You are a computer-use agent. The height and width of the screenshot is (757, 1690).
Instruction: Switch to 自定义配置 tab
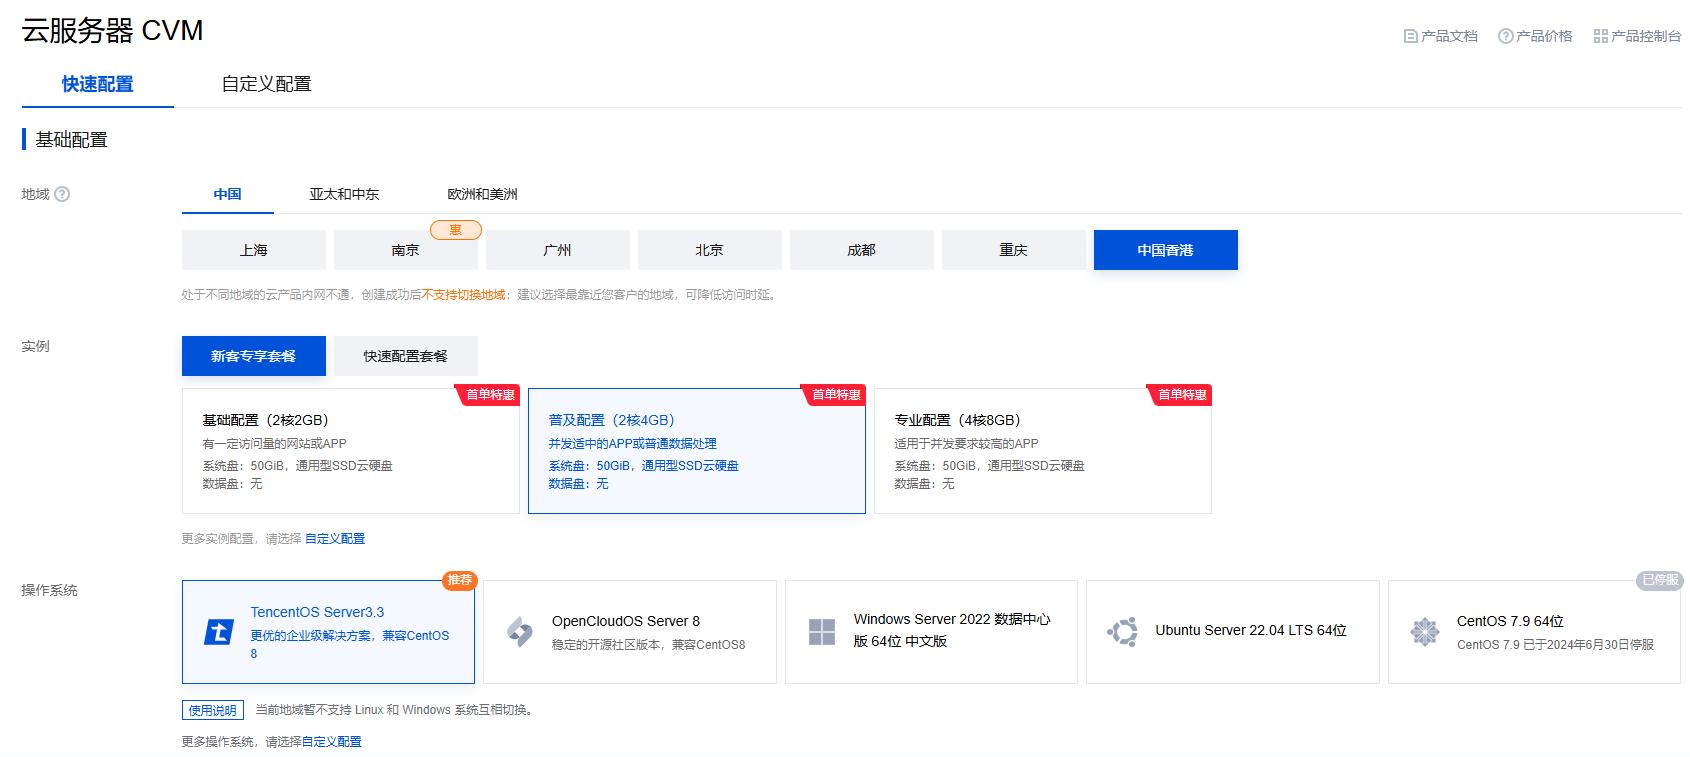coord(266,84)
